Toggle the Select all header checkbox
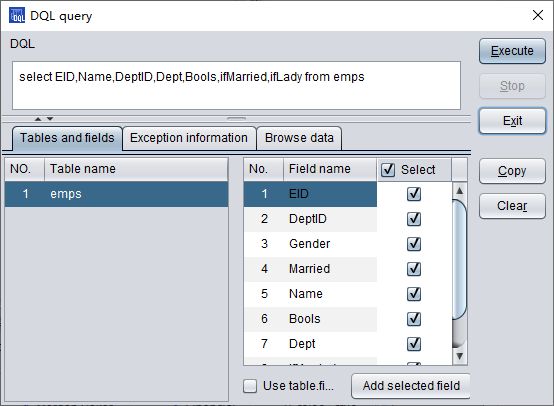The height and width of the screenshot is (406, 554). 388,170
